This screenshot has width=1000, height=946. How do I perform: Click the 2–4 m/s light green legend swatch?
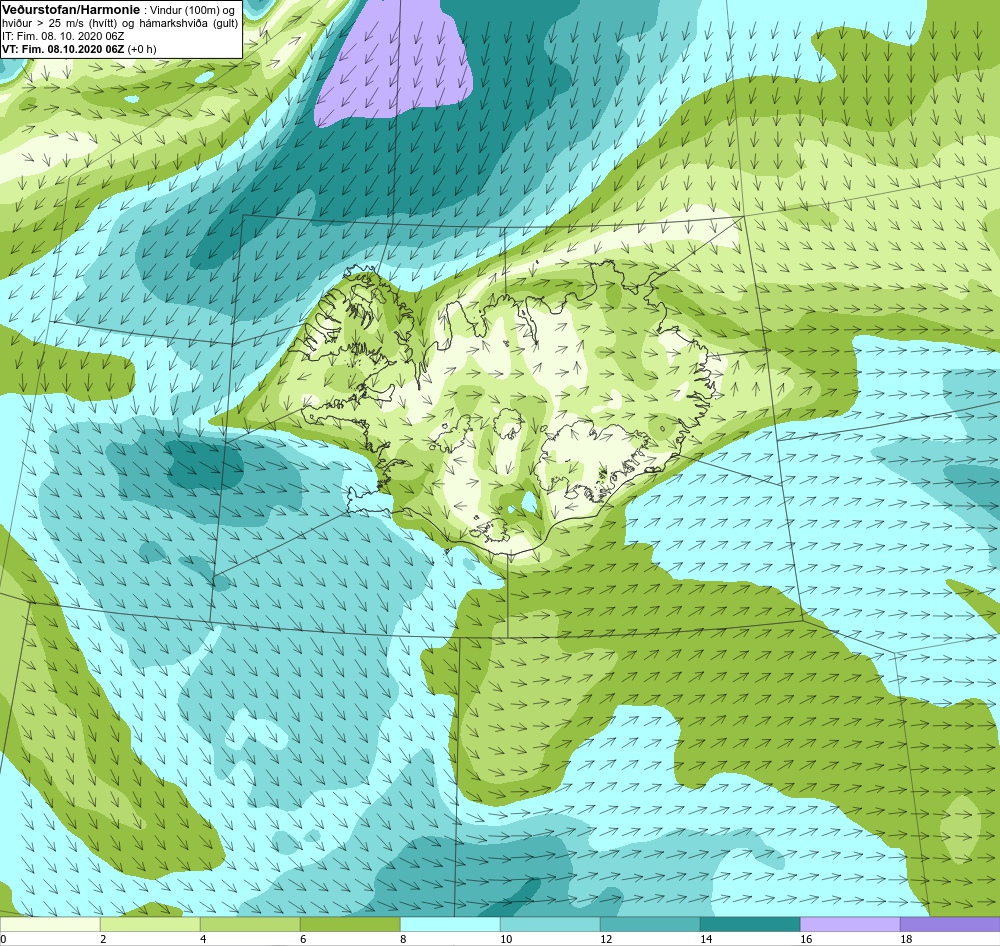150,924
